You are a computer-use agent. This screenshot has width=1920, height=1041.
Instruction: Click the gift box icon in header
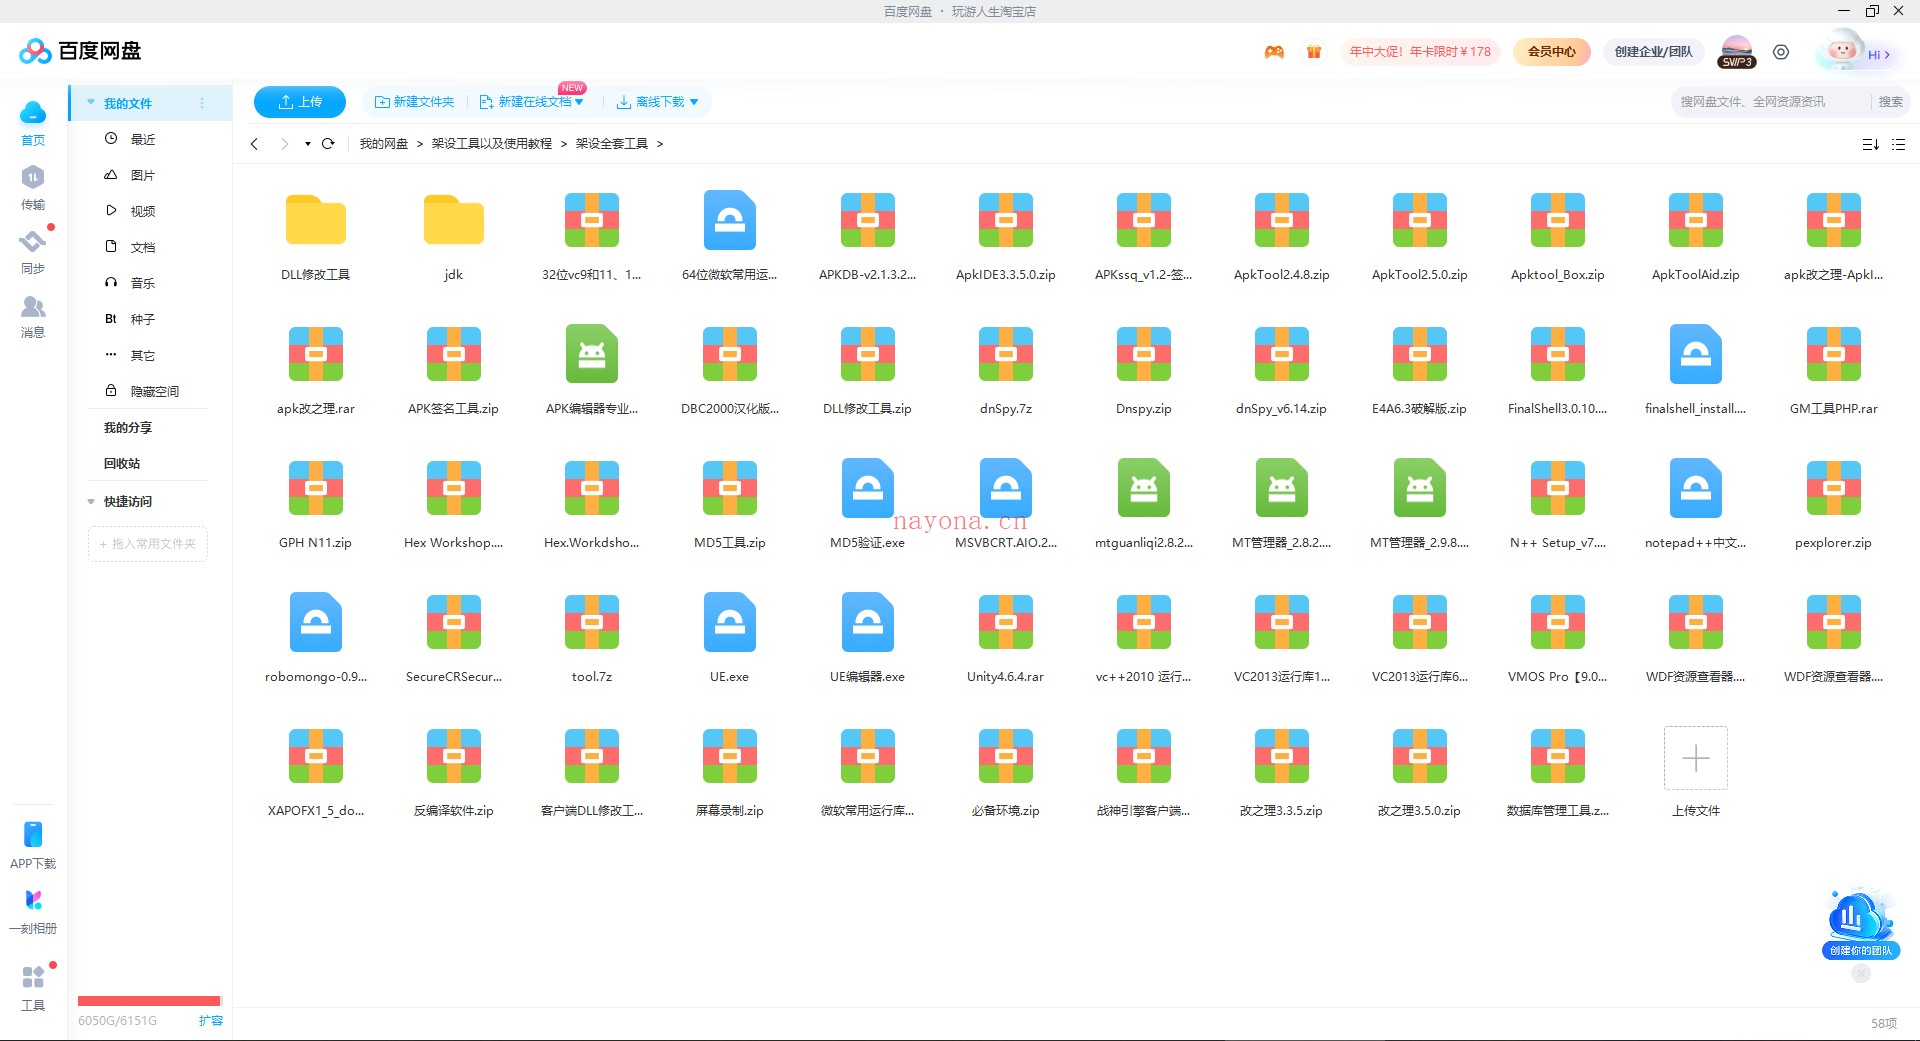point(1314,52)
